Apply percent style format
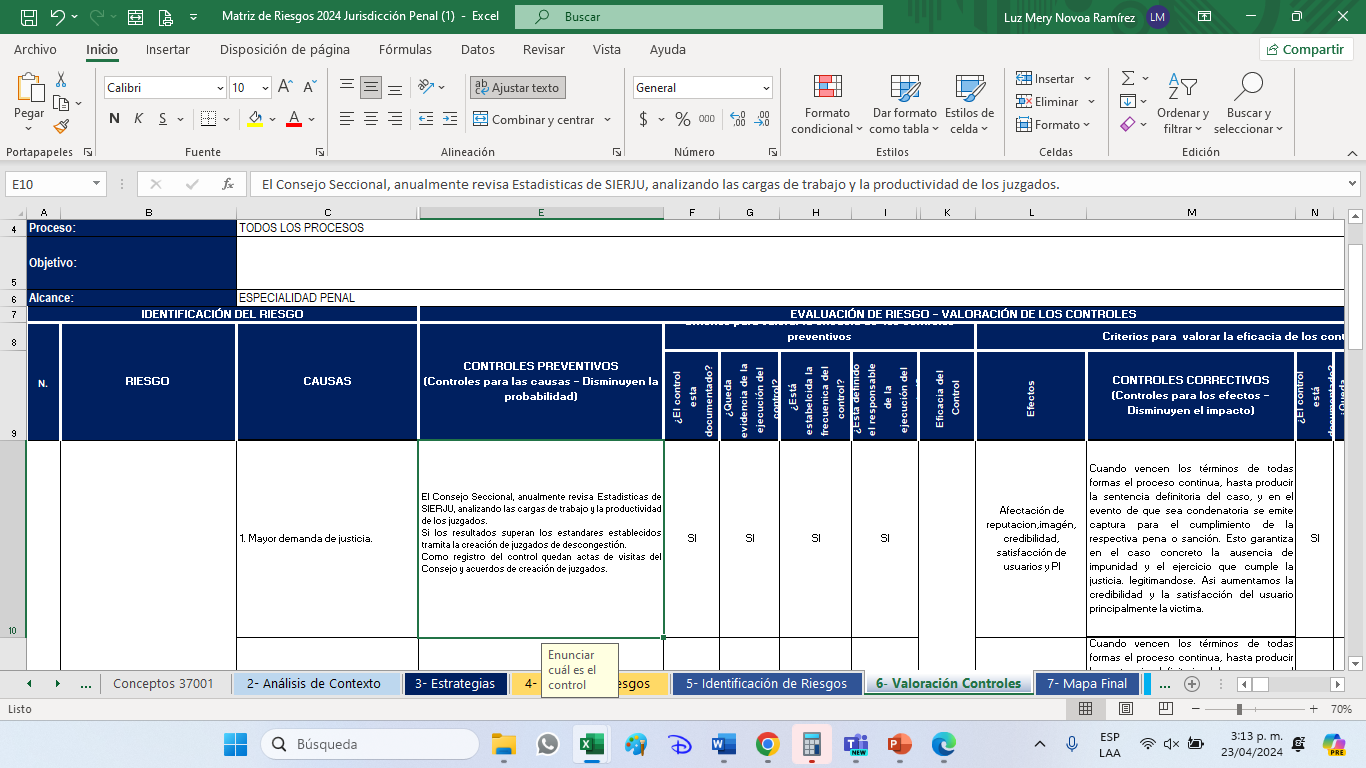Image resolution: width=1366 pixels, height=768 pixels. coord(683,119)
